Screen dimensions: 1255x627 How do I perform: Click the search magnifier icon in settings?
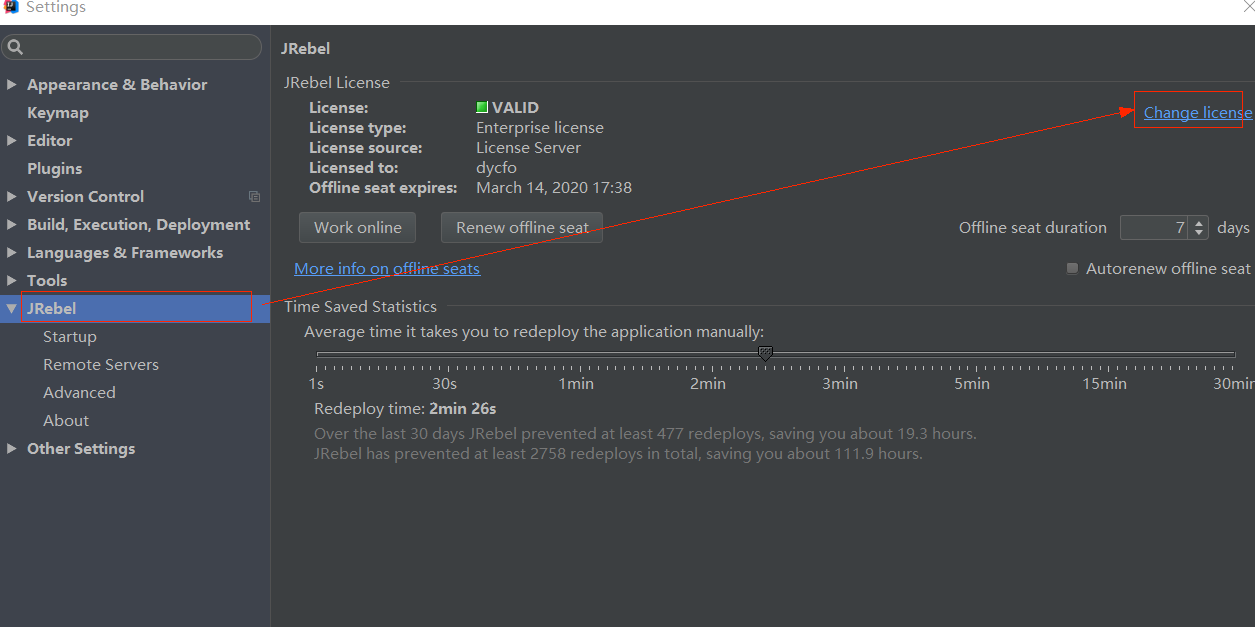[x=15, y=47]
